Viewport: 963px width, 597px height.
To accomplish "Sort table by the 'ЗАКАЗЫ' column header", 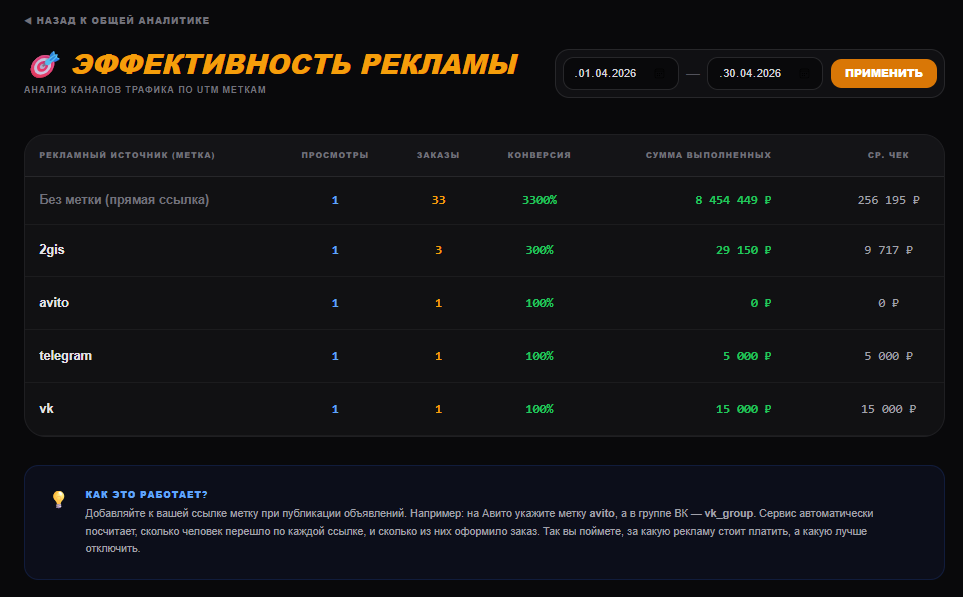I will 438,155.
